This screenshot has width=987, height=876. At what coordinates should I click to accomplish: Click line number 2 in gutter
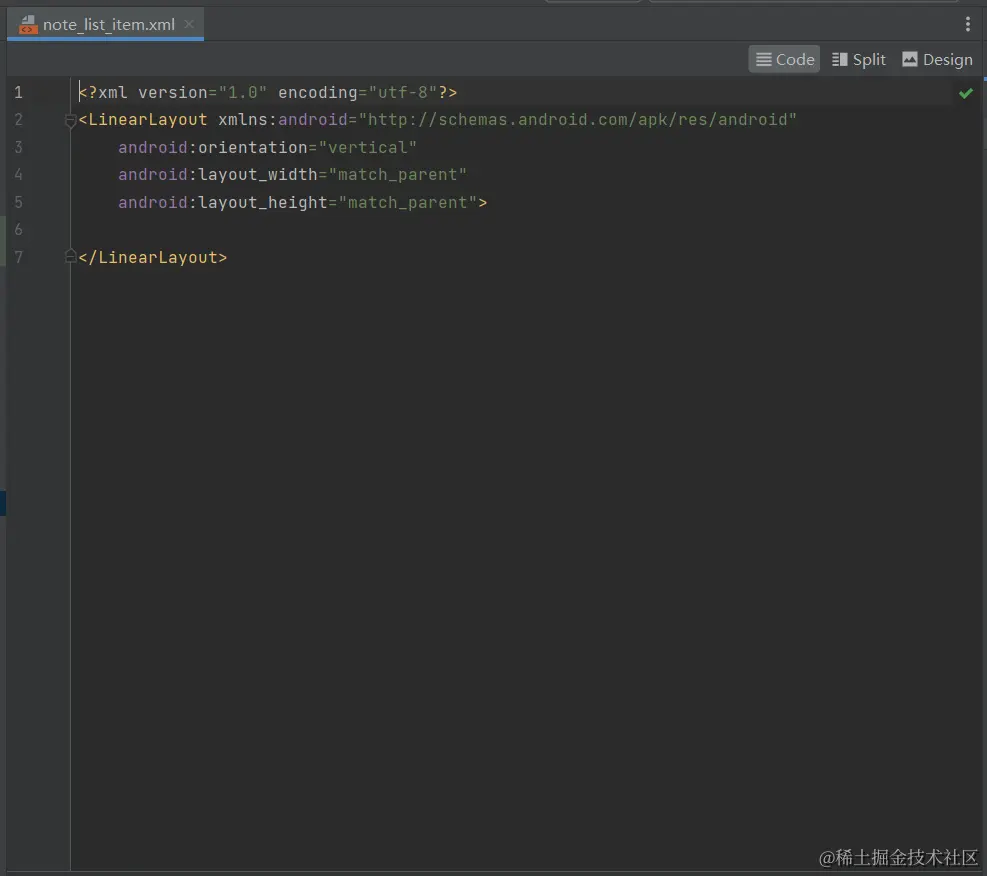(19, 120)
